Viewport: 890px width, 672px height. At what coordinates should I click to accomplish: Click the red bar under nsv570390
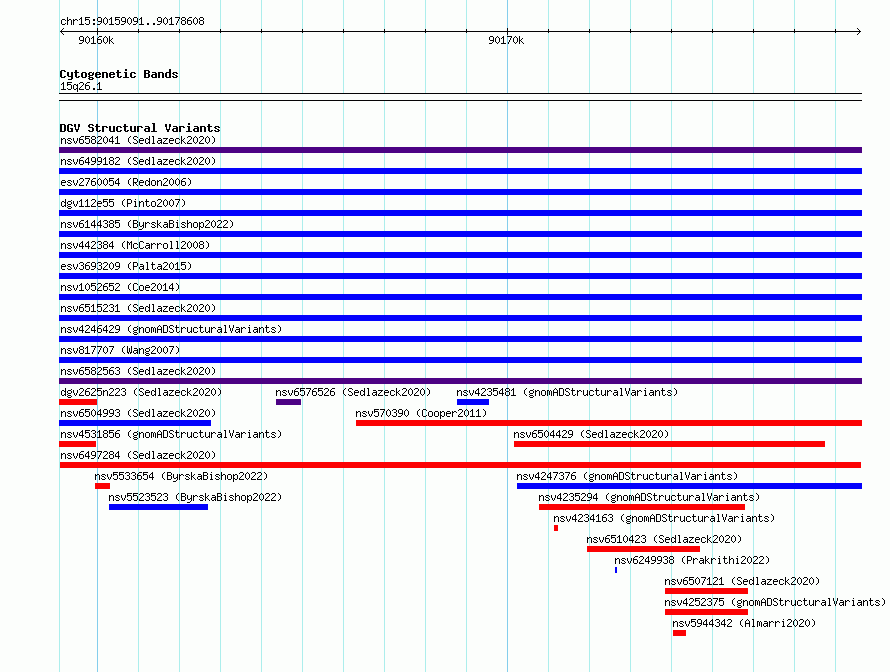pos(609,423)
